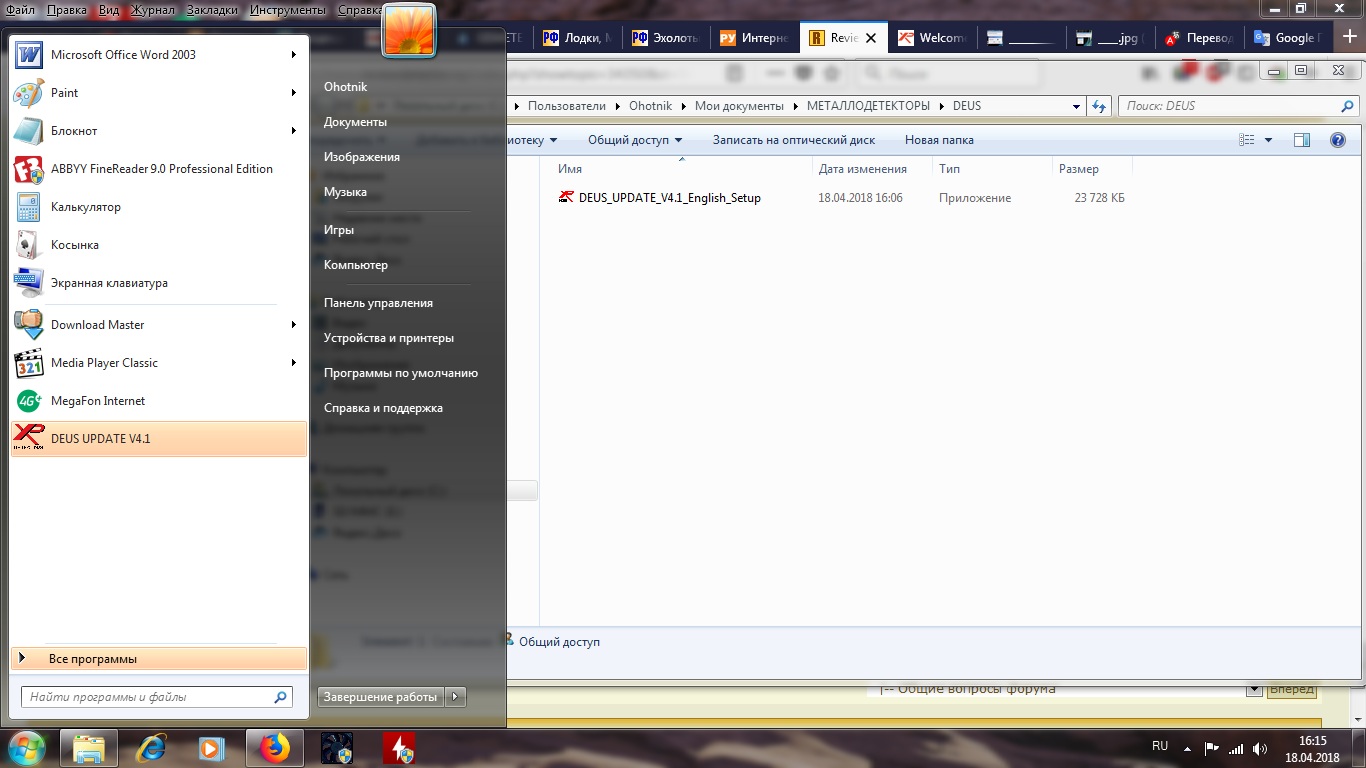Viewport: 1366px width, 768px height.
Task: Start DEUS UPDATE V4.1 program
Action: click(x=100, y=439)
